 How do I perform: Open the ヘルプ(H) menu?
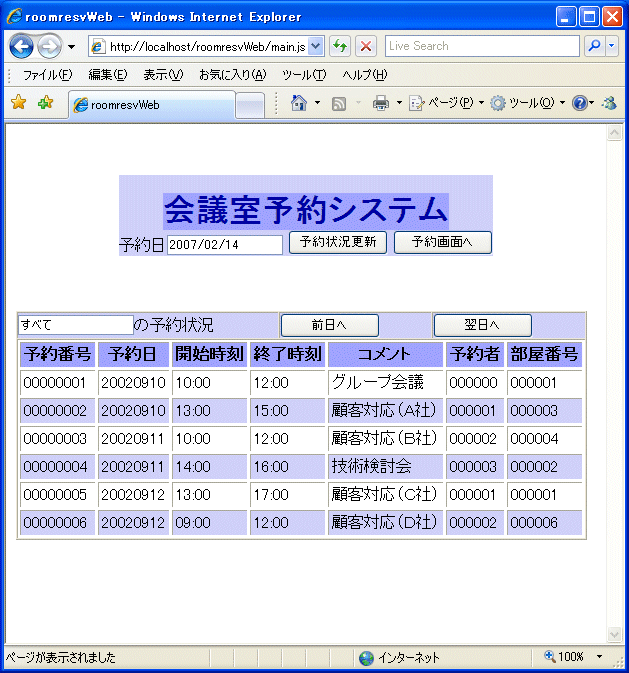365,75
